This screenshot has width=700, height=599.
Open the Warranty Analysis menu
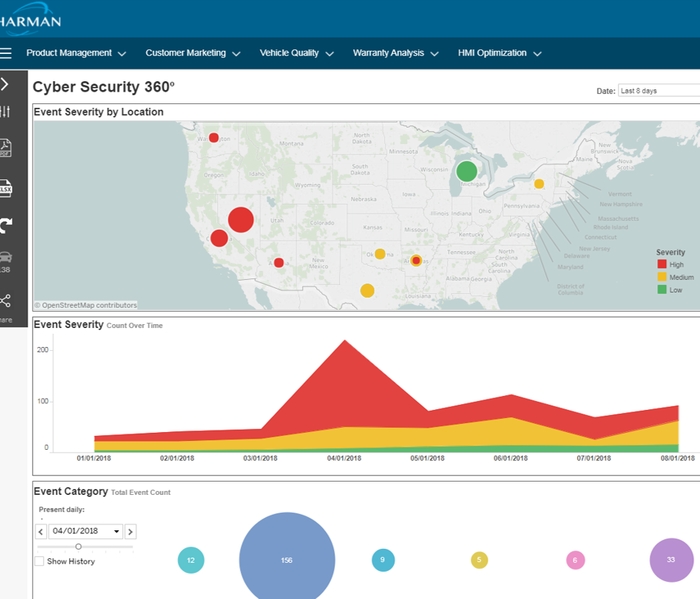[x=396, y=53]
